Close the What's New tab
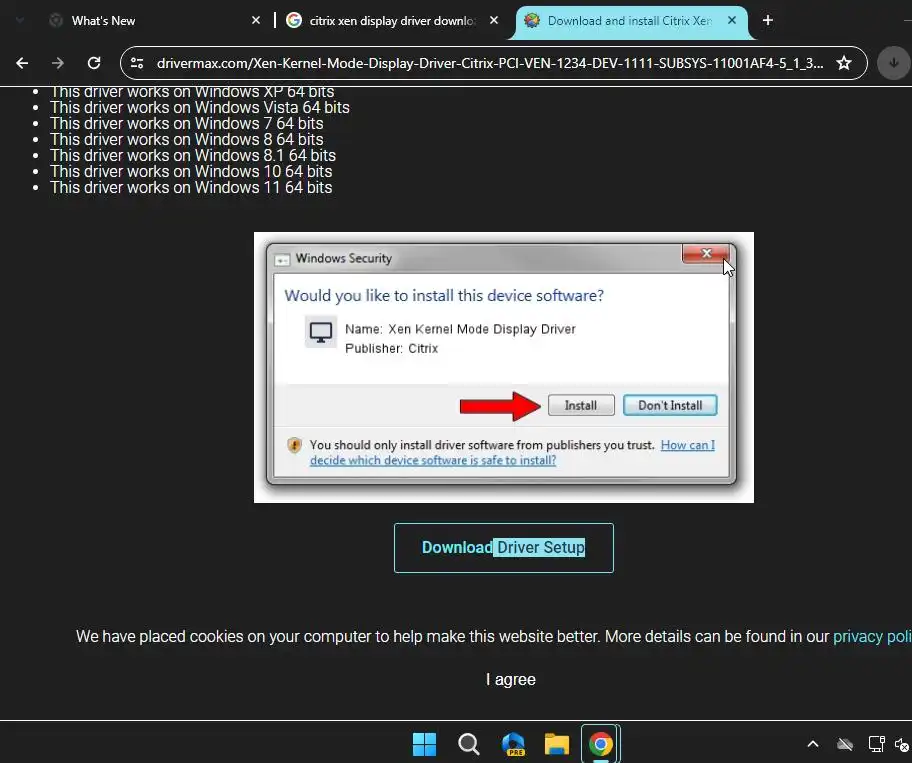 click(x=255, y=20)
